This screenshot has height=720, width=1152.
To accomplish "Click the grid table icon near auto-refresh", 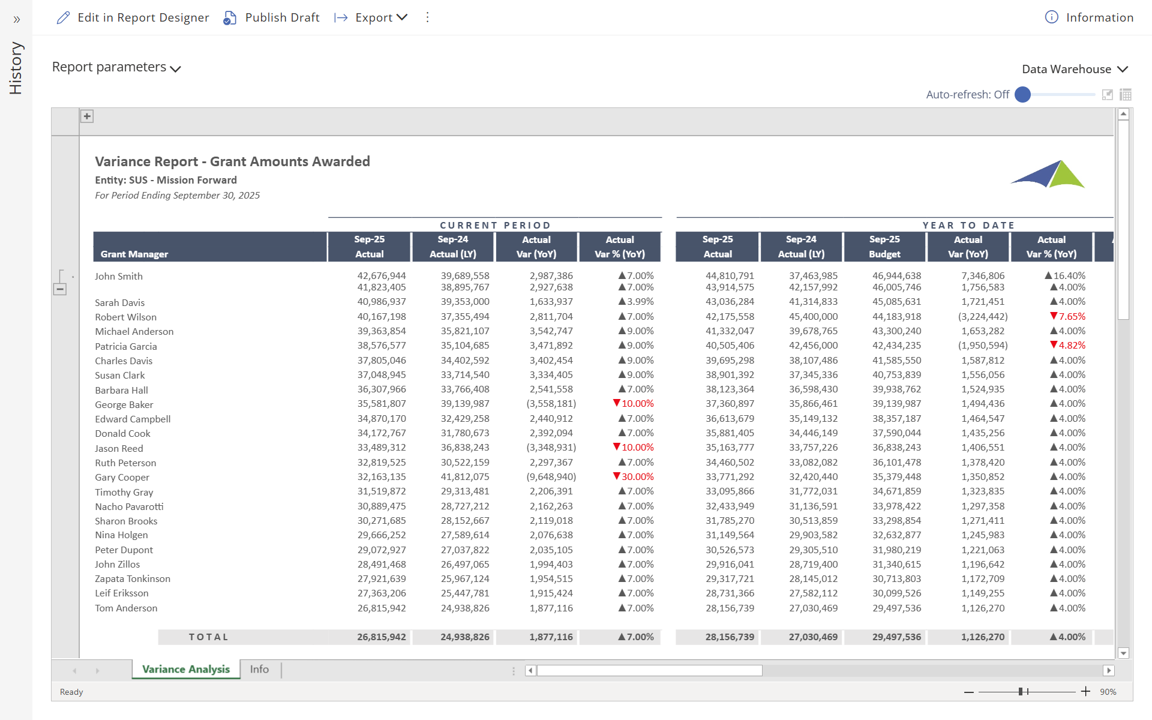I will click(x=1126, y=95).
